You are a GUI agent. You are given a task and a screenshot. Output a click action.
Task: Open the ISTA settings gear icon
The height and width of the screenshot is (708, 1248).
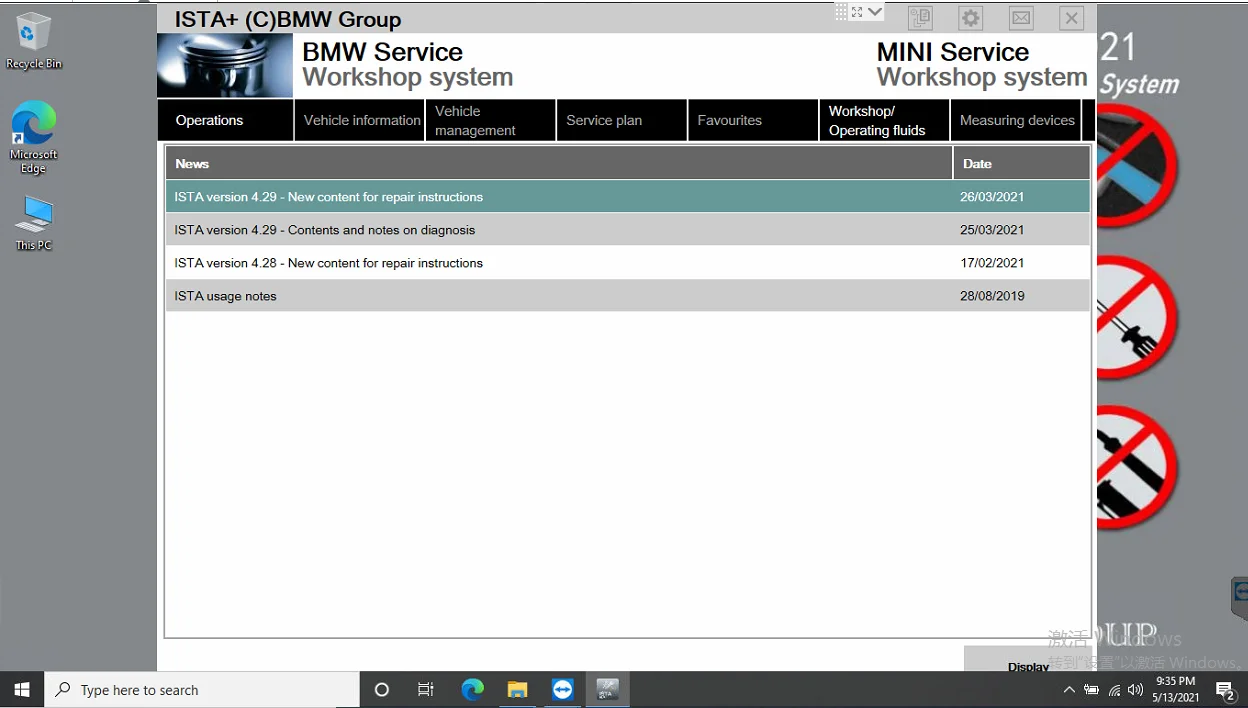pyautogui.click(x=970, y=18)
